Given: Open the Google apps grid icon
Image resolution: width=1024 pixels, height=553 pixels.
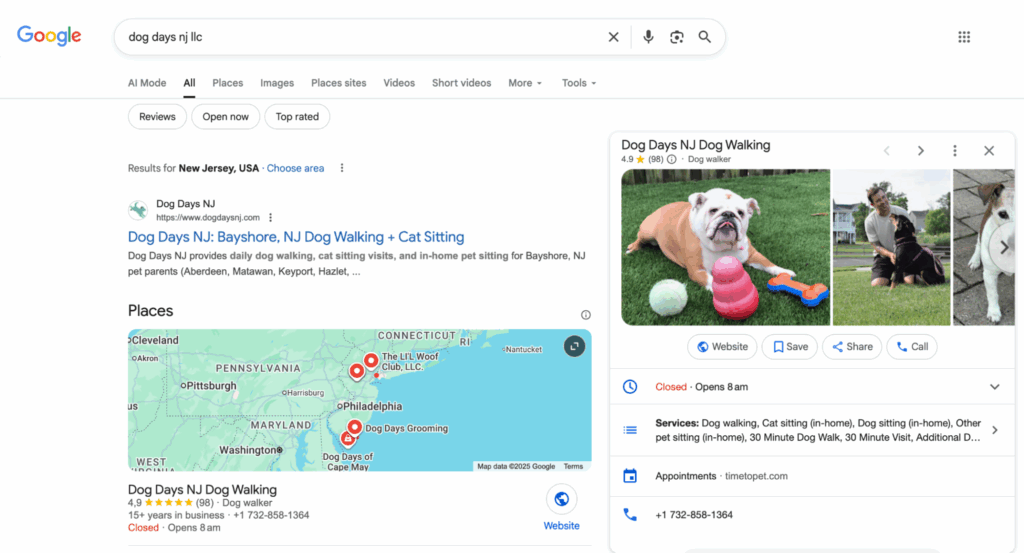Looking at the screenshot, I should click(964, 37).
